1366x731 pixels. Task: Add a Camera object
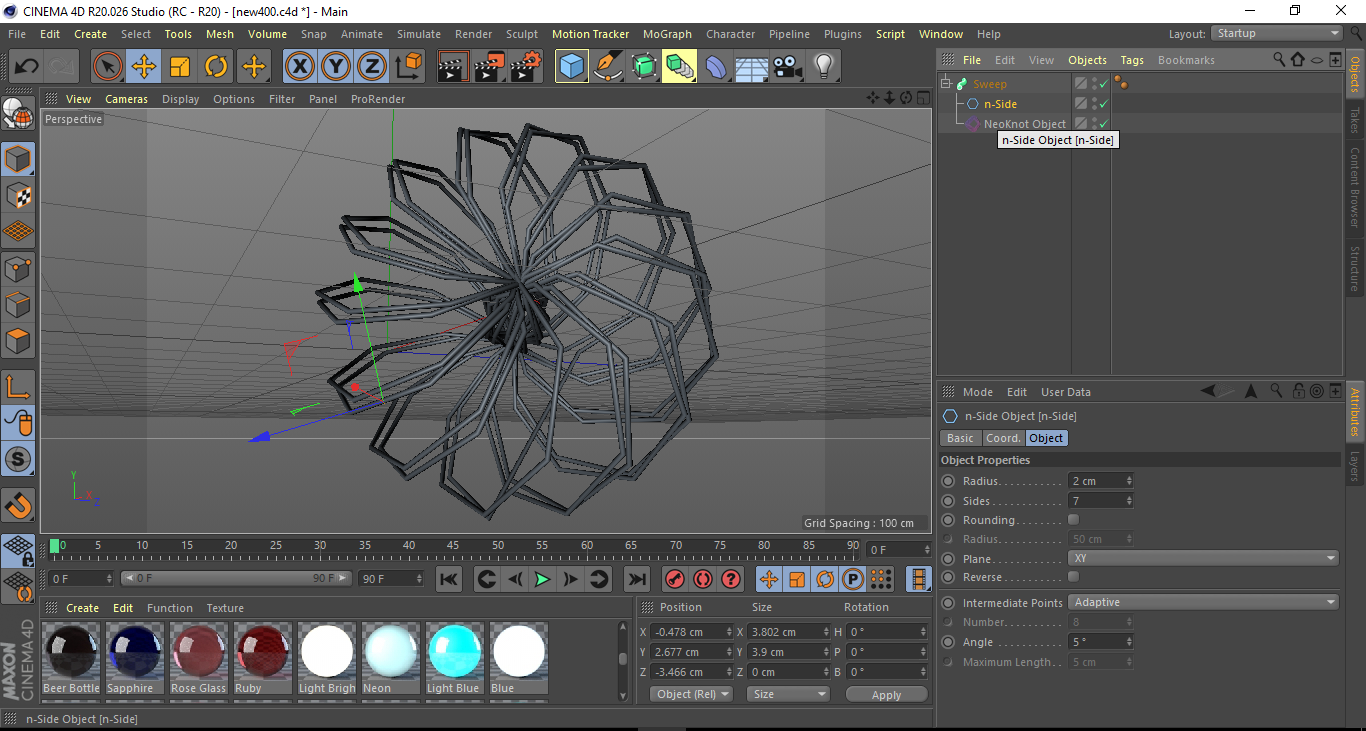[x=787, y=67]
